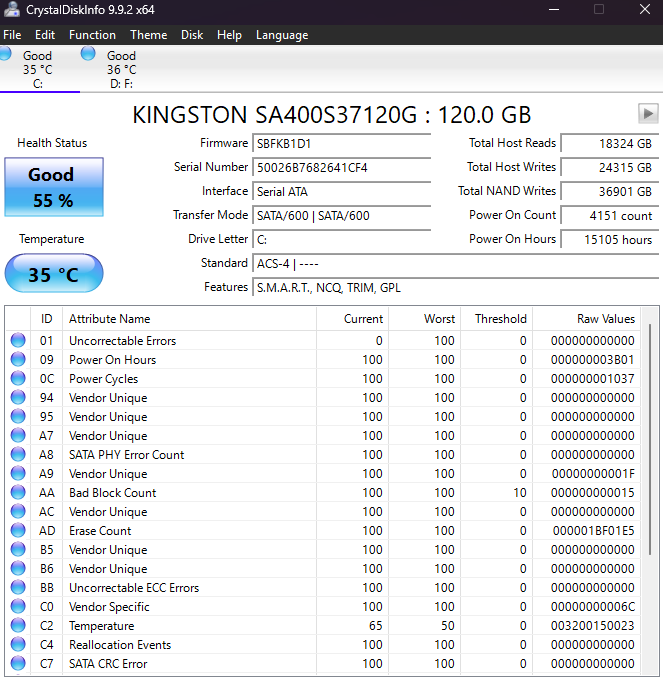
Task: Click the Firmware field SBFKB1D1
Action: (x=342, y=144)
